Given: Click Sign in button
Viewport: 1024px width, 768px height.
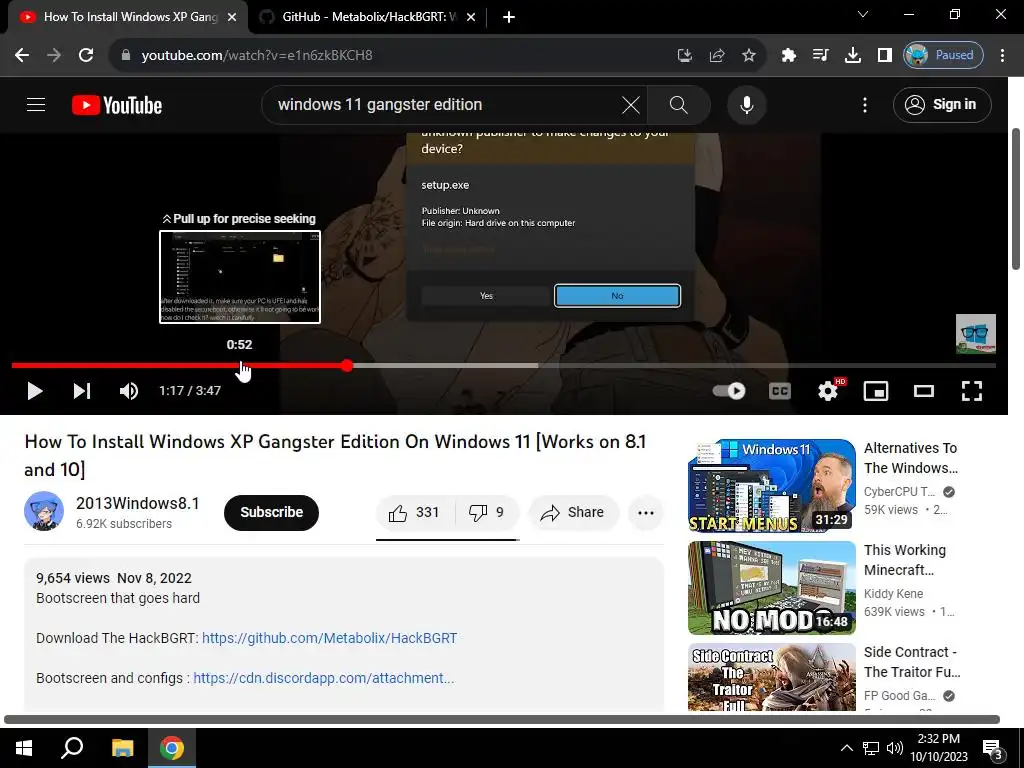Looking at the screenshot, I should 942,104.
